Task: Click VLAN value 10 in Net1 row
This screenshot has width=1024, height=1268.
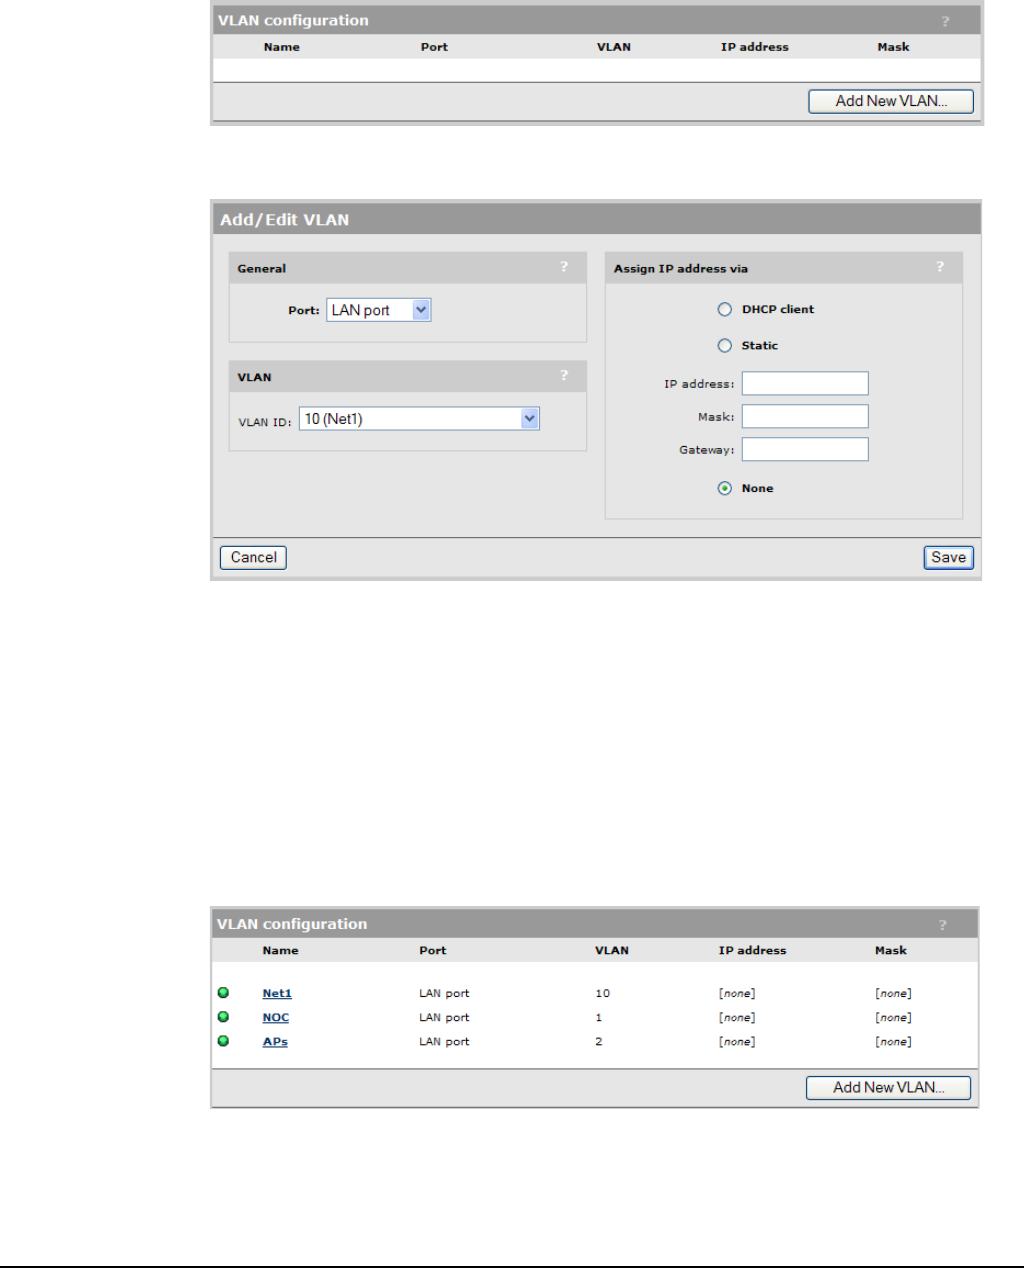Action: tap(602, 994)
